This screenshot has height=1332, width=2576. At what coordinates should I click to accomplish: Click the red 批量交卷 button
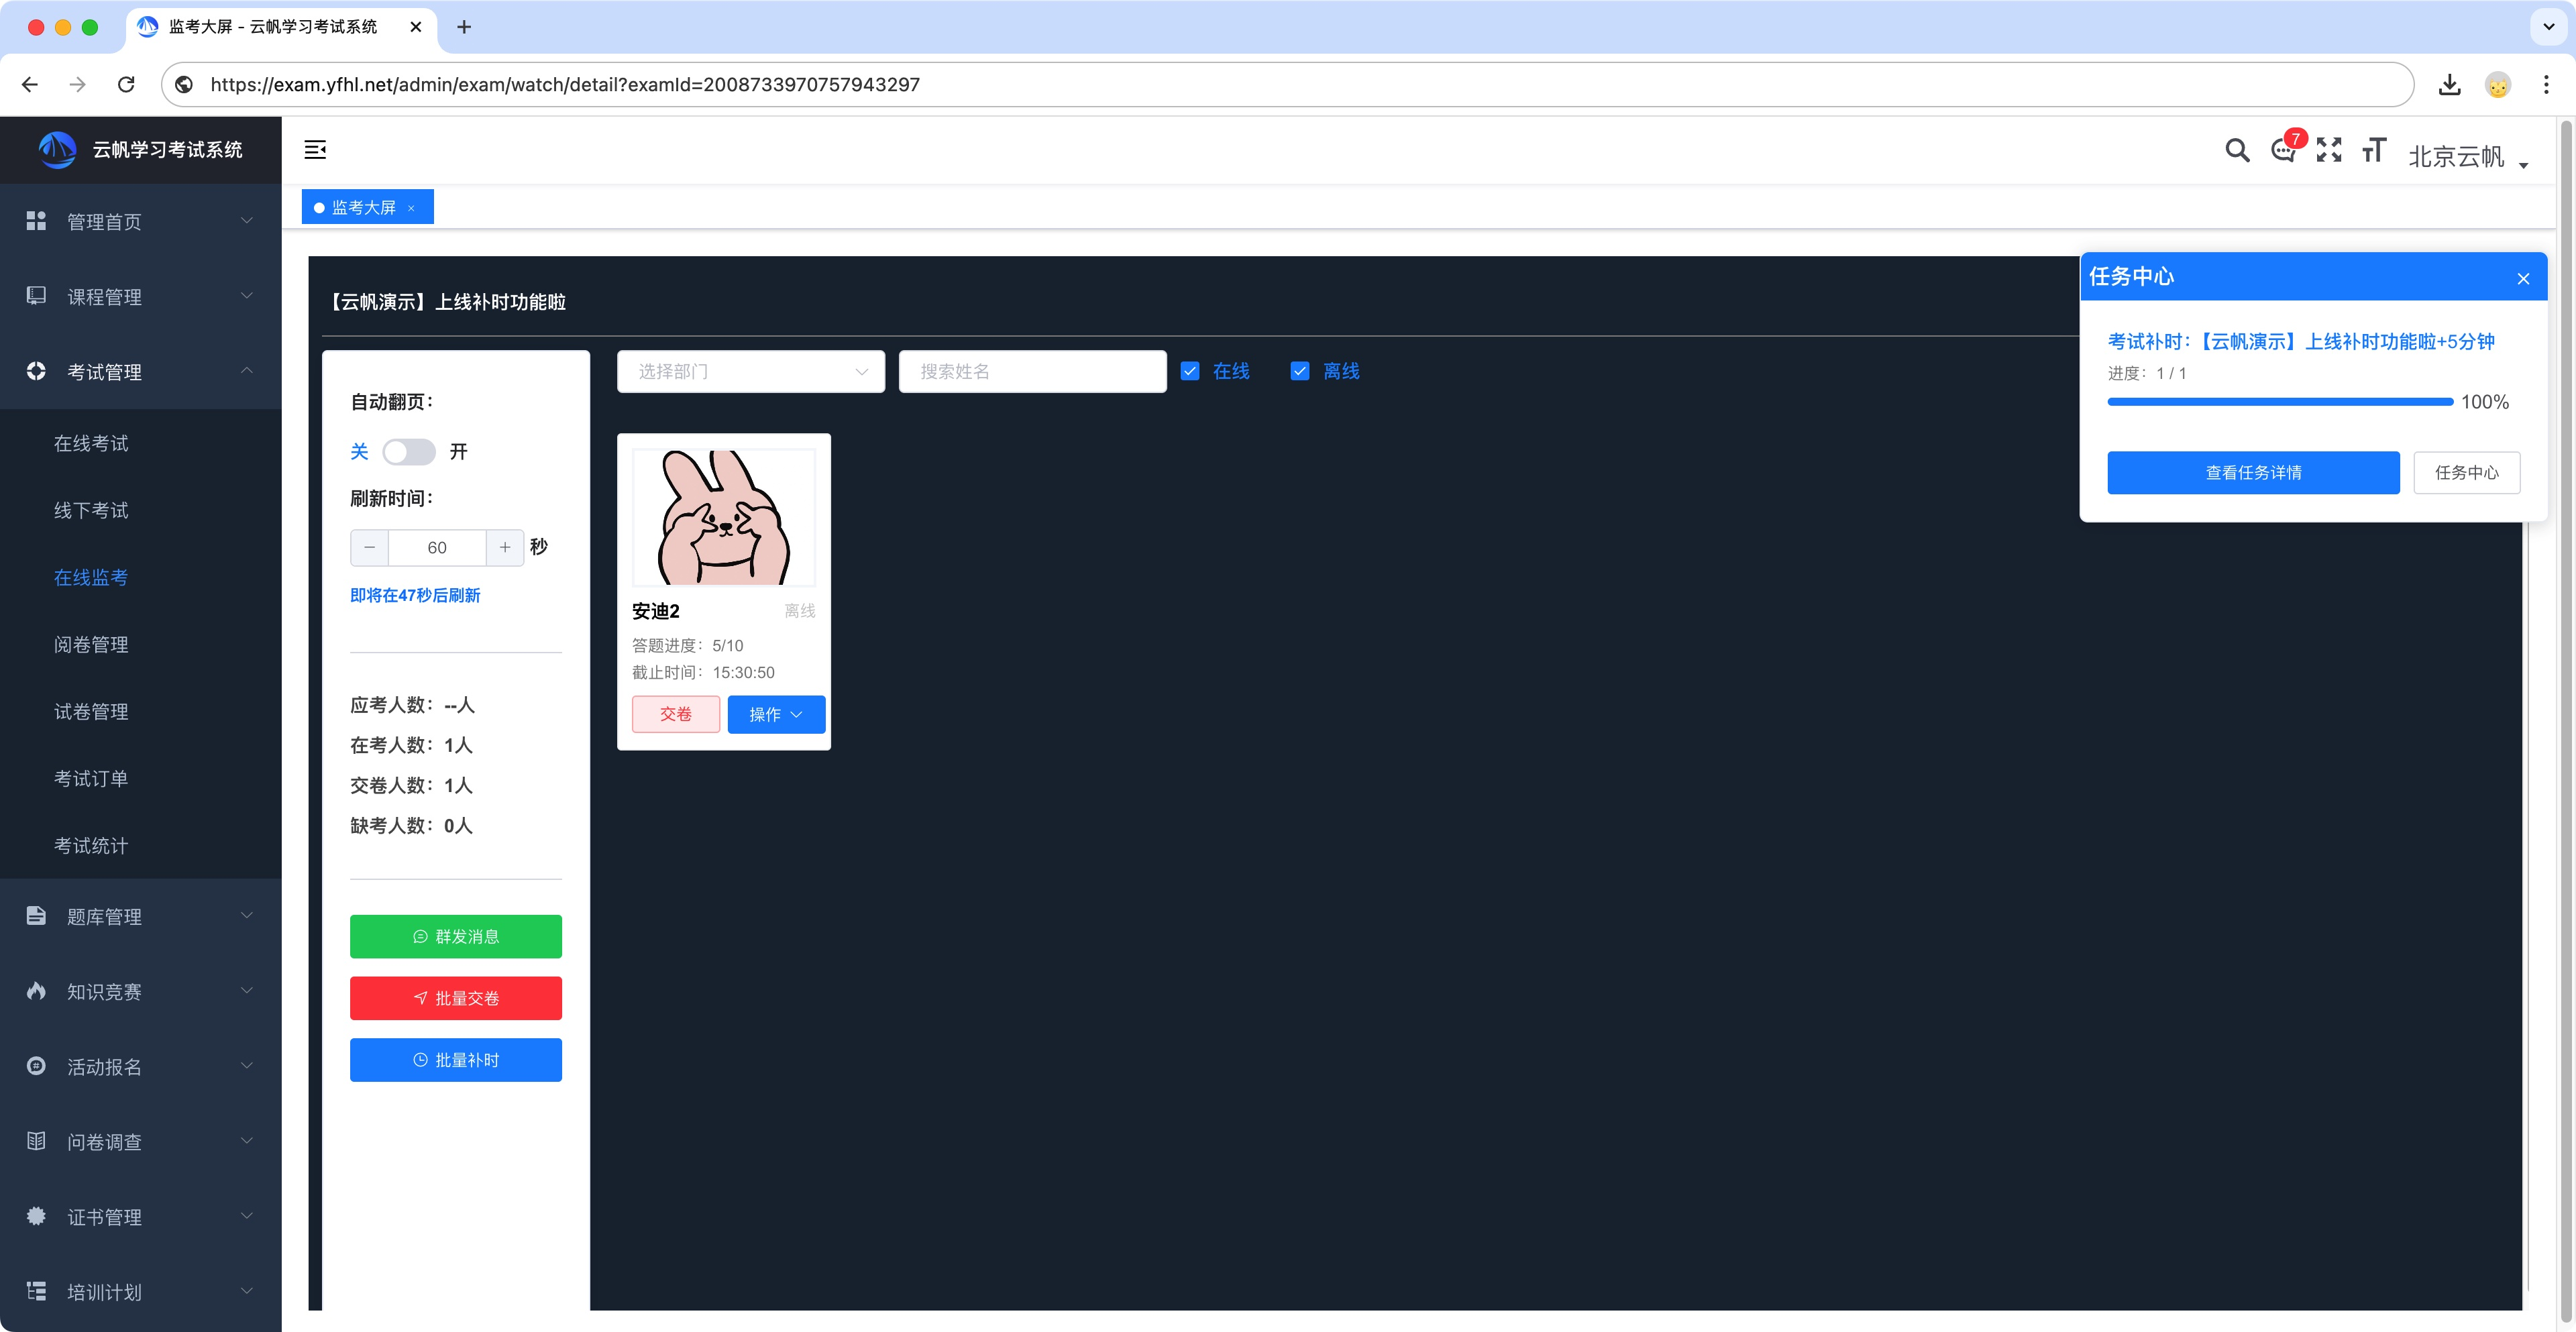click(x=456, y=999)
